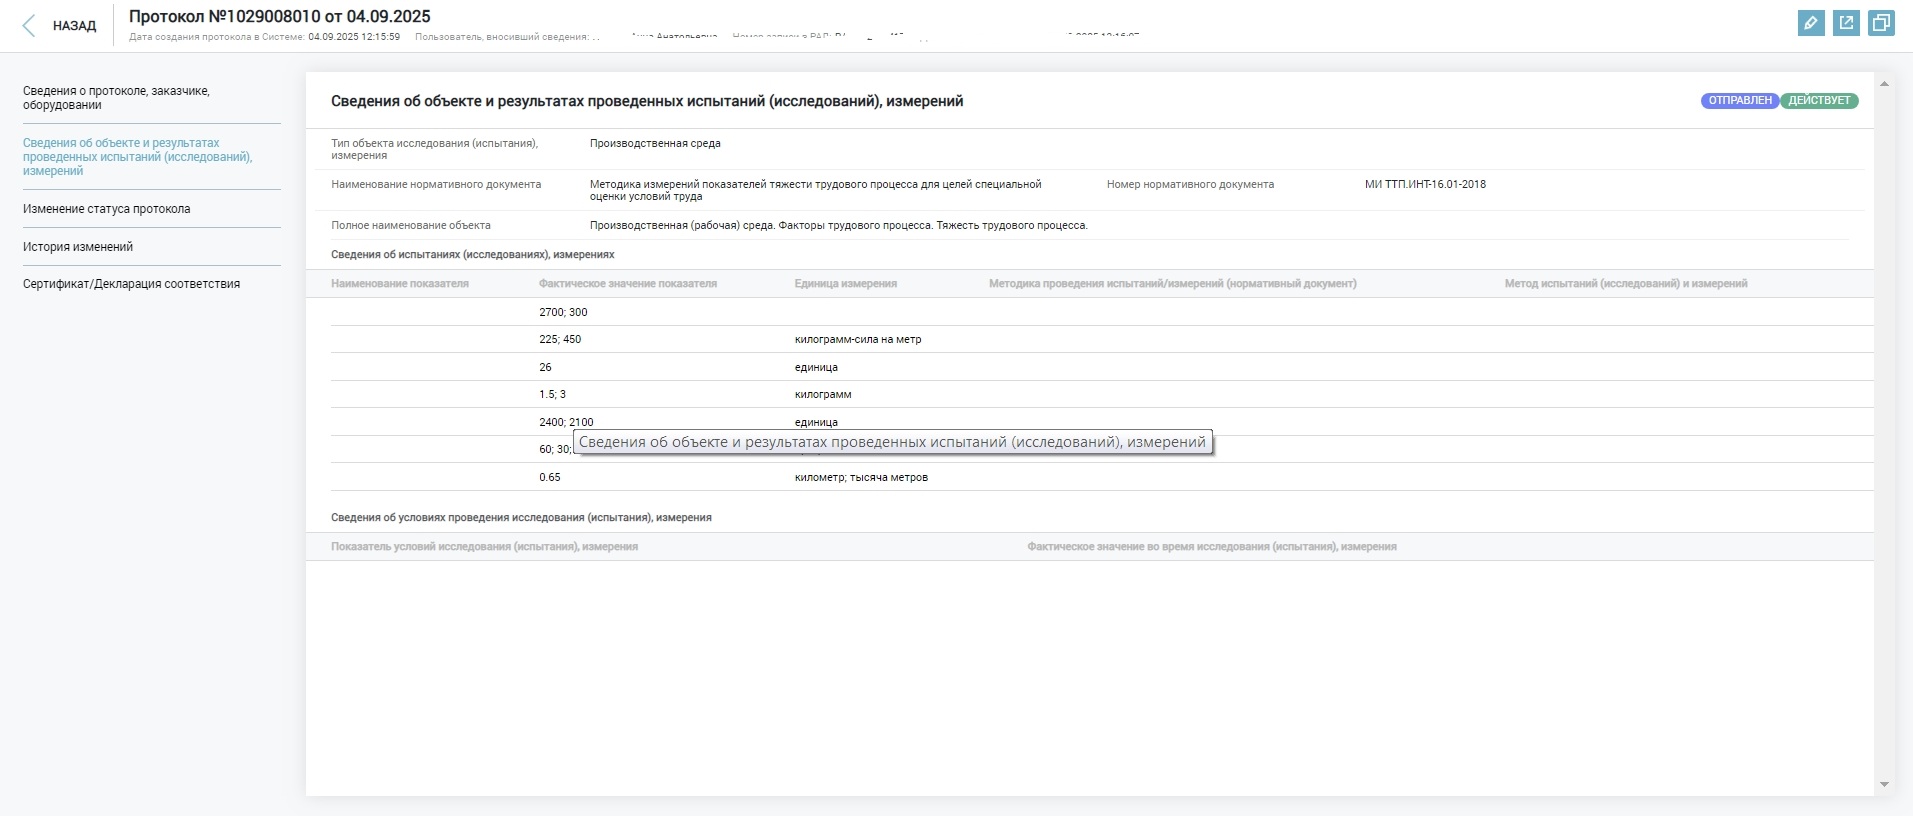Open 'История изменений' sidebar item
Image resolution: width=1913 pixels, height=816 pixels.
point(78,247)
